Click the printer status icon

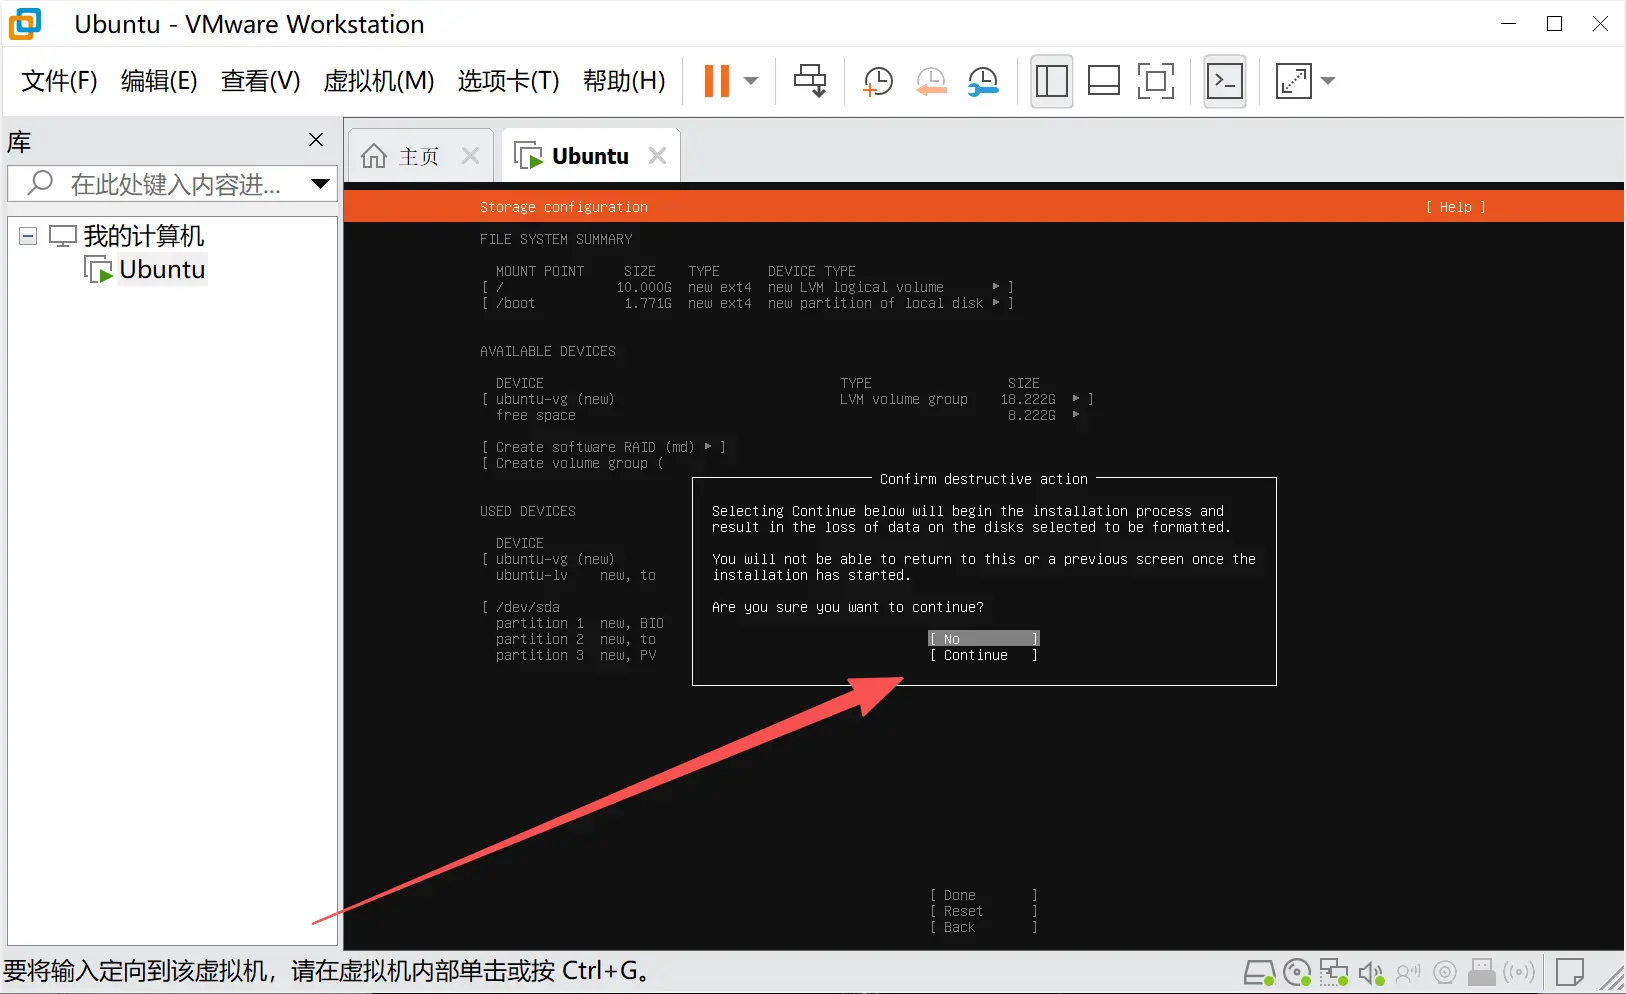[x=1482, y=972]
